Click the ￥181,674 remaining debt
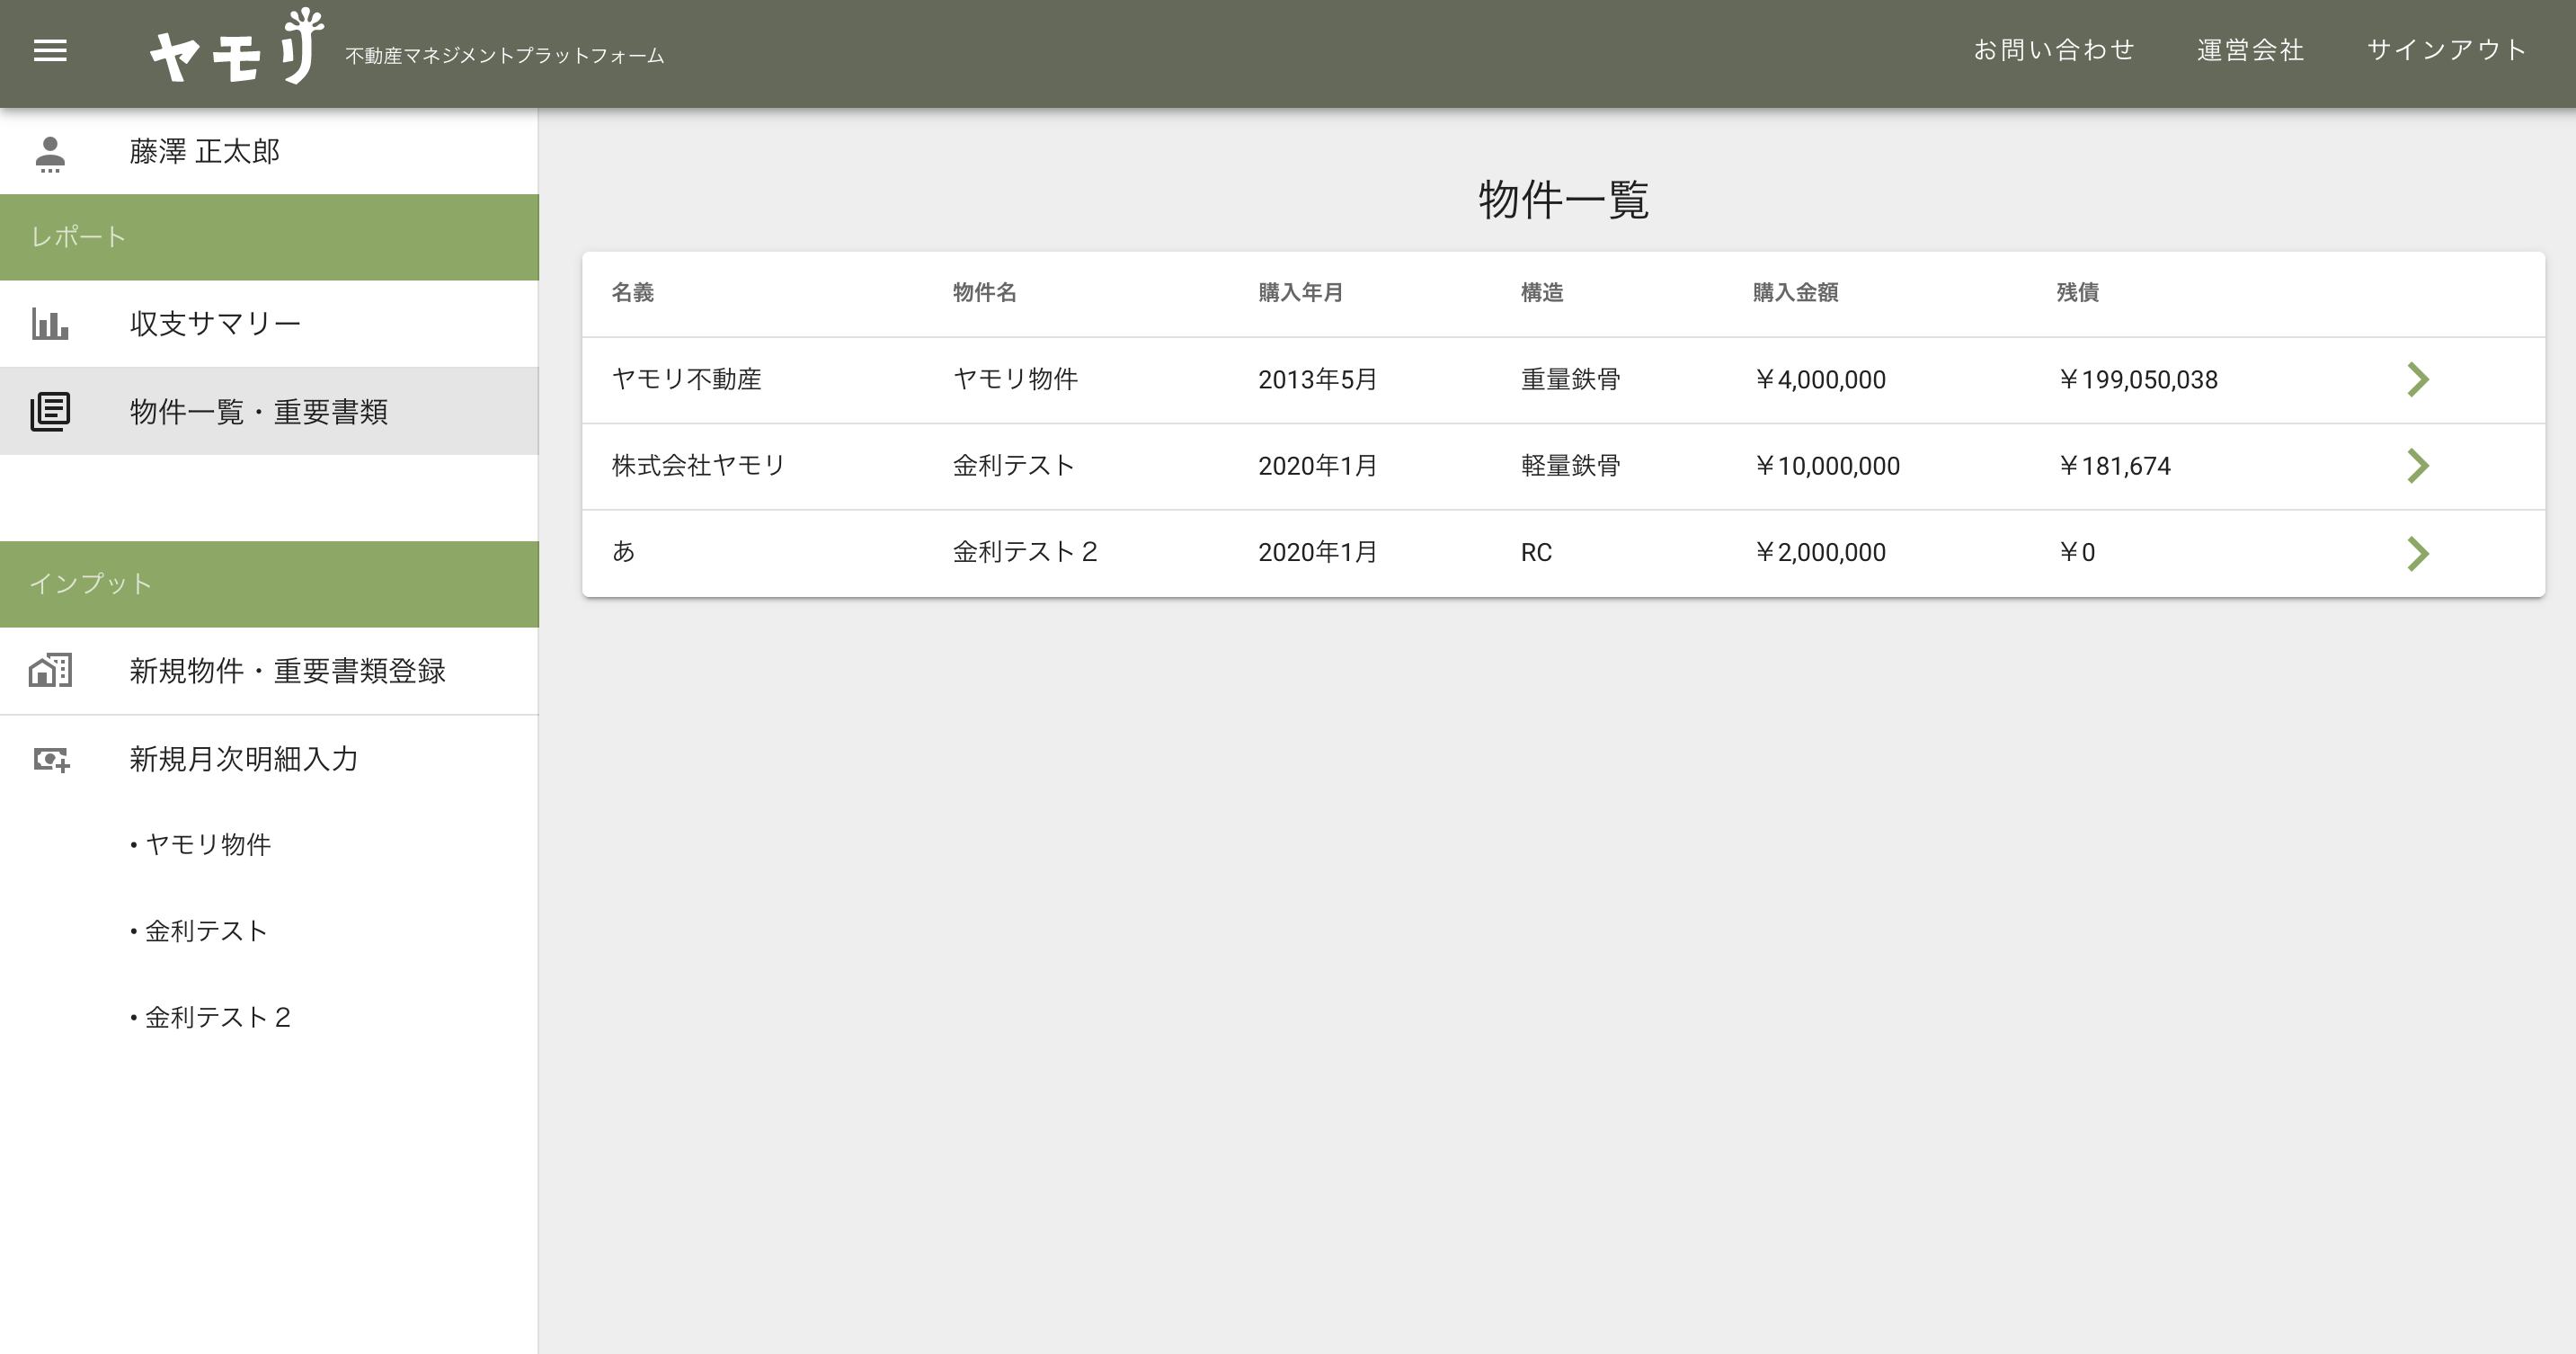The image size is (2576, 1354). pos(2114,465)
